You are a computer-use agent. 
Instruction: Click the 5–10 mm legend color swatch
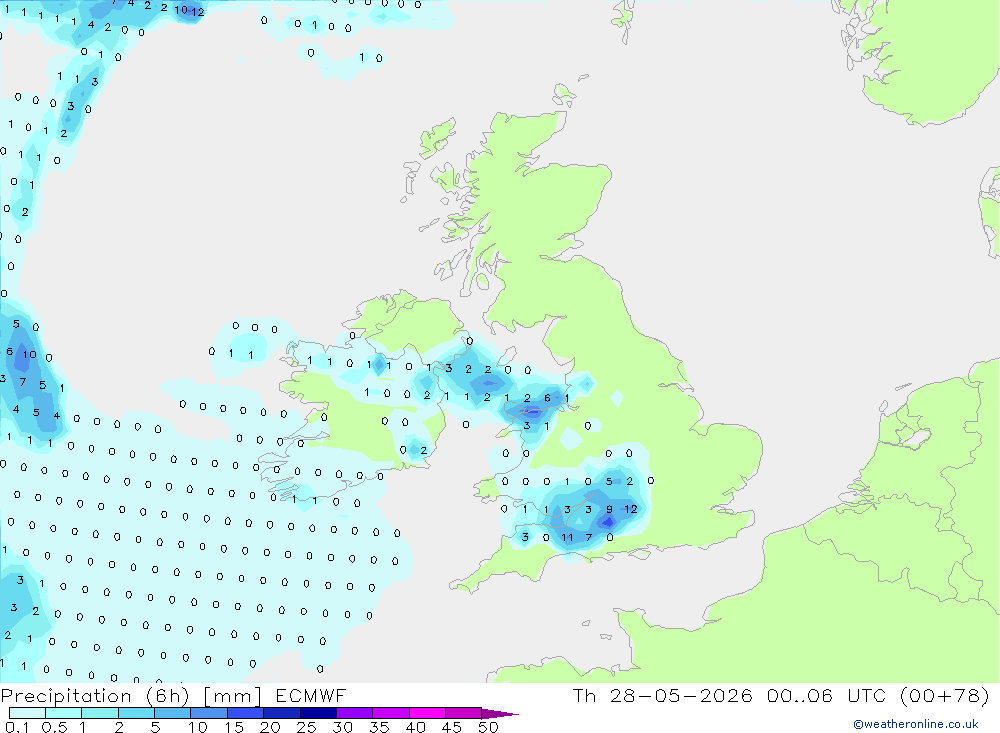[x=173, y=713]
